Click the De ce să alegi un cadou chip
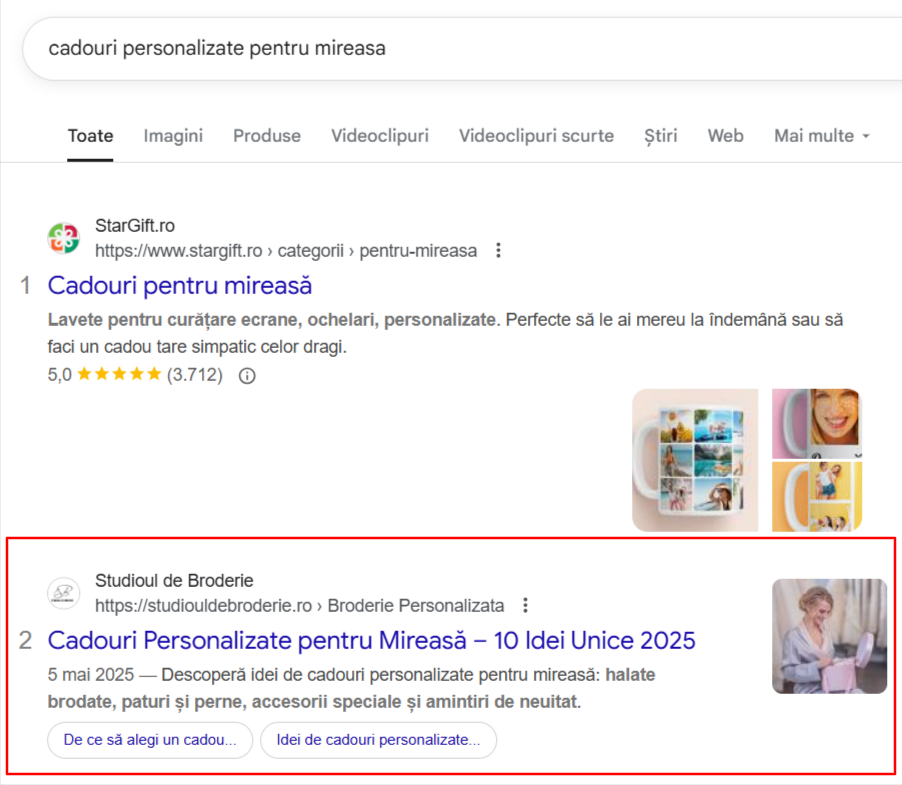Image resolution: width=902 pixels, height=785 pixels. click(x=150, y=740)
